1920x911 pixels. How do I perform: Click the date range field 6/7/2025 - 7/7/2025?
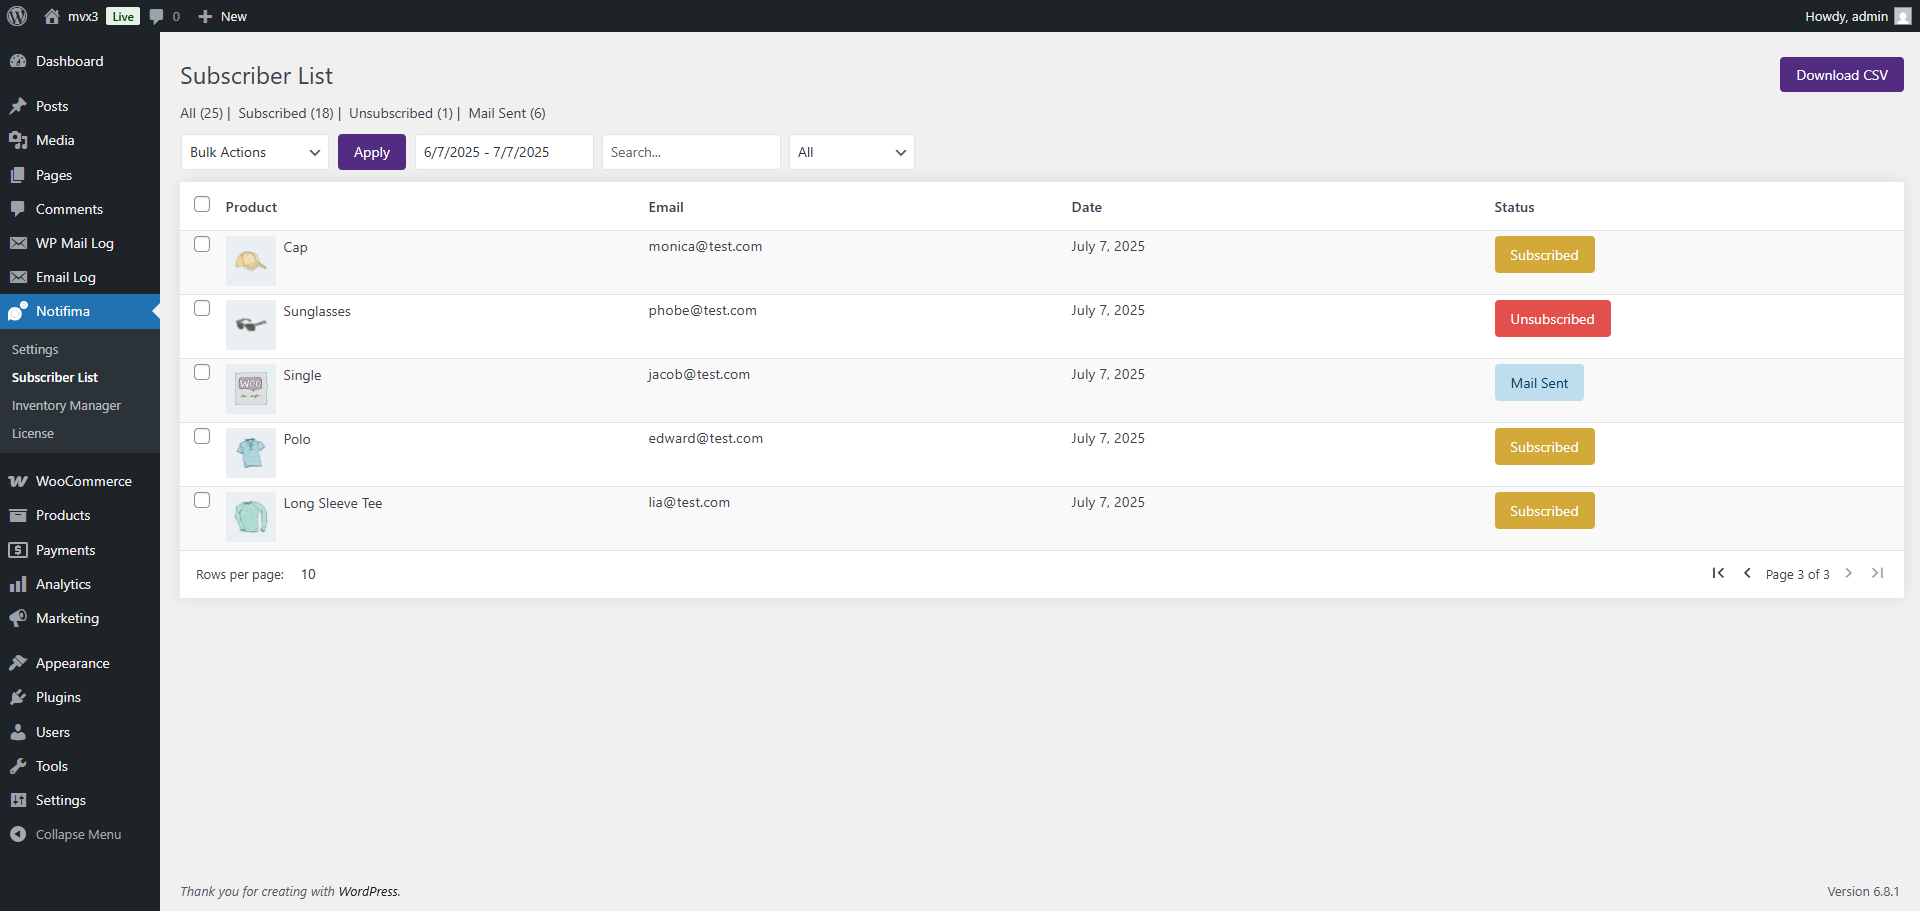(x=504, y=152)
